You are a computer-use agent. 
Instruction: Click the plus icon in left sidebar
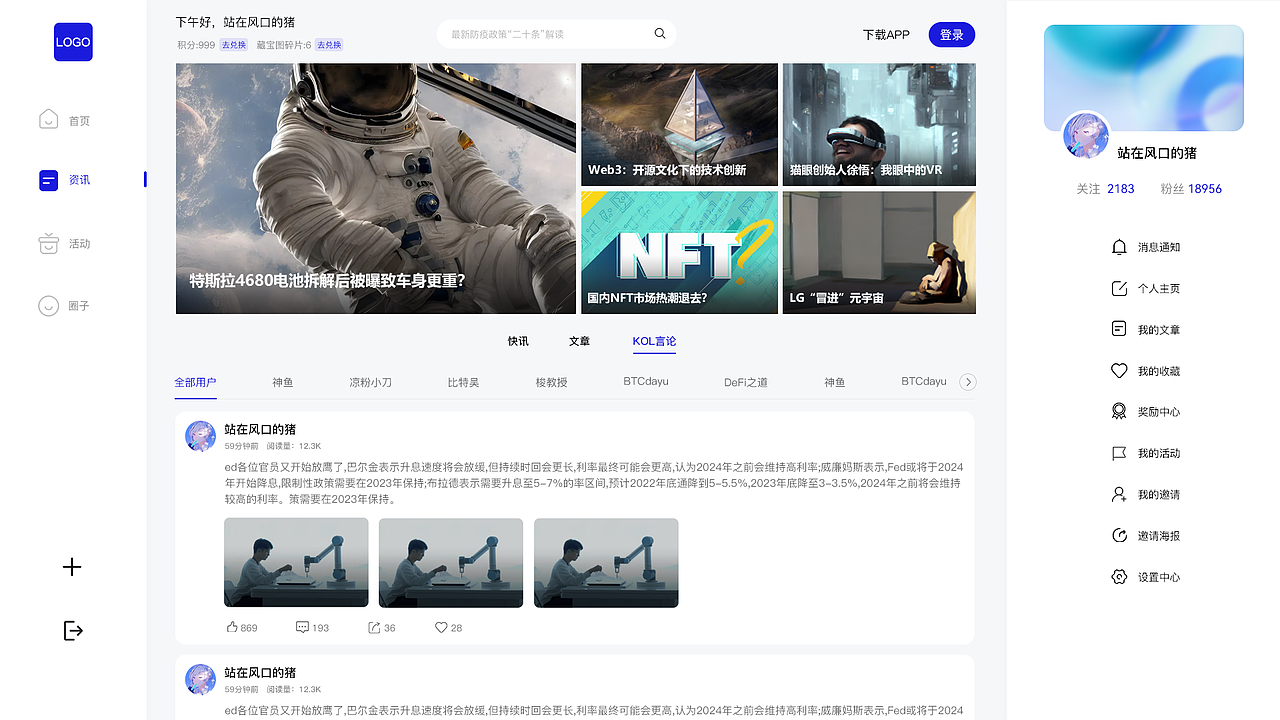(72, 567)
